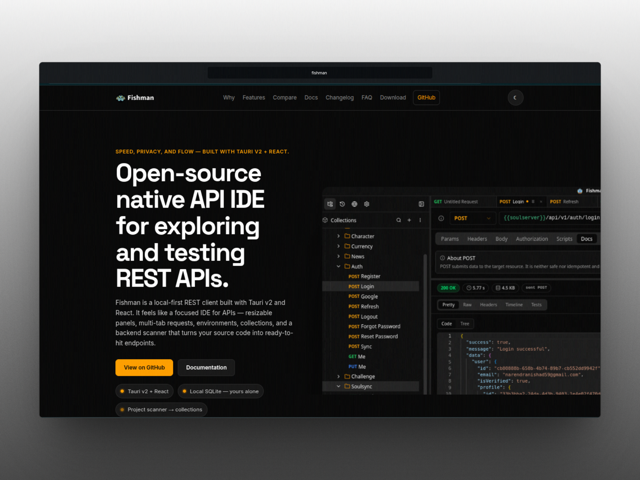Collapse the sidebar with the panel icon

click(421, 204)
